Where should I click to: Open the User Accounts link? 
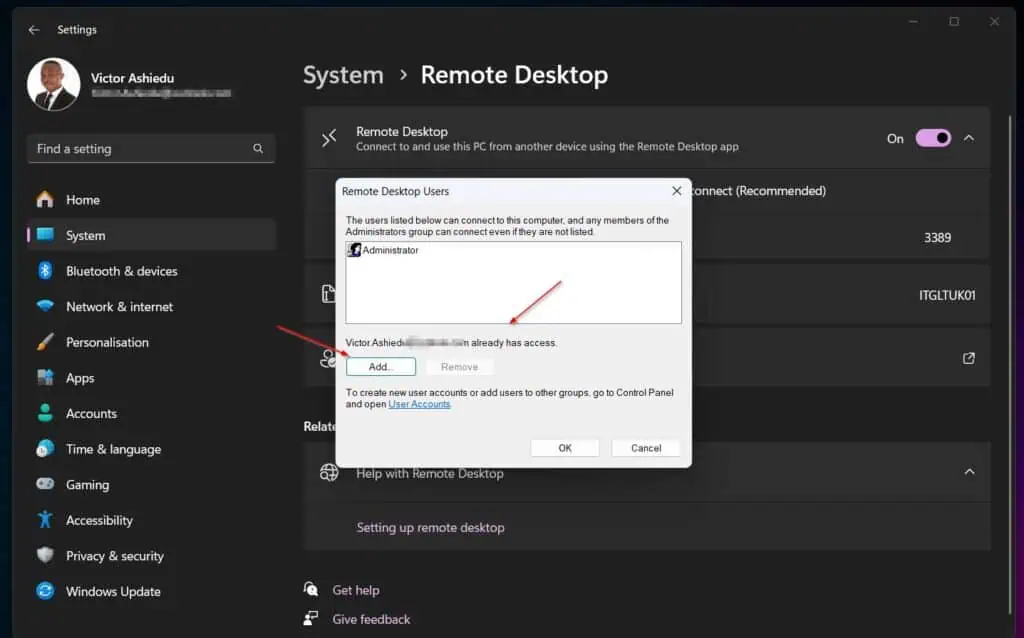coord(419,404)
